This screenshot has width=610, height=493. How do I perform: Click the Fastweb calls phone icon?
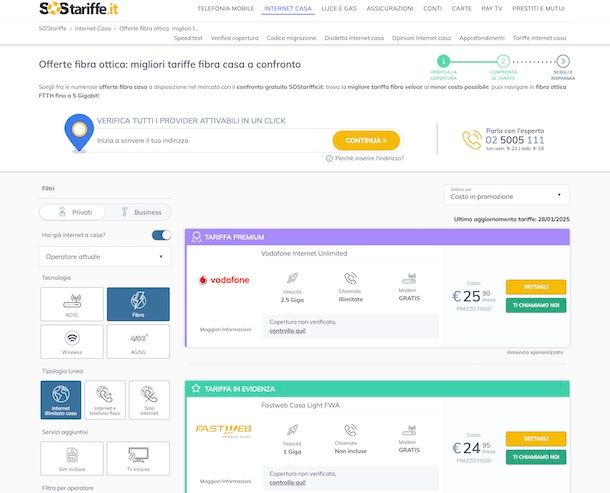coord(351,430)
